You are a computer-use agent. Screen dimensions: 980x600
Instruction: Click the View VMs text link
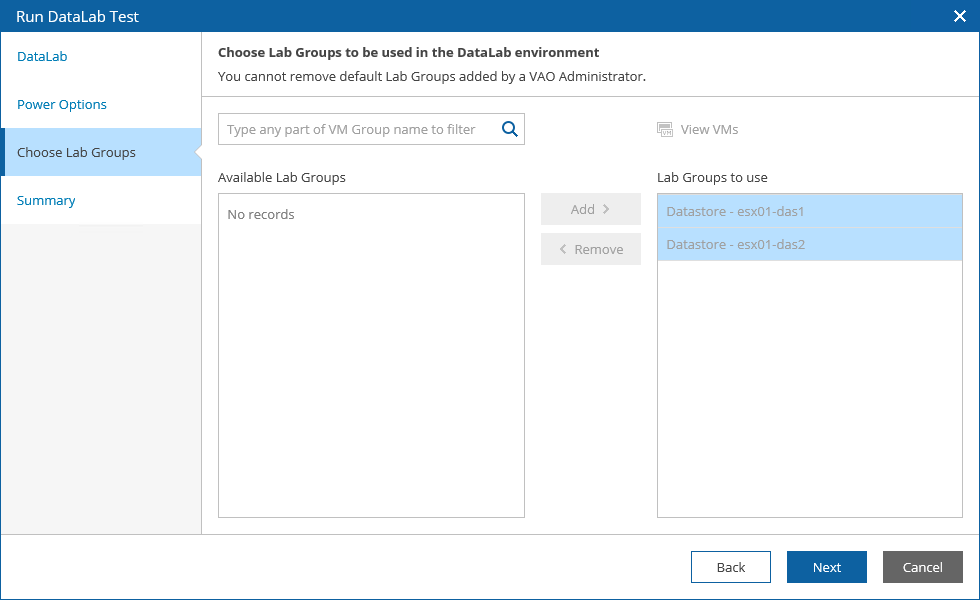point(709,129)
